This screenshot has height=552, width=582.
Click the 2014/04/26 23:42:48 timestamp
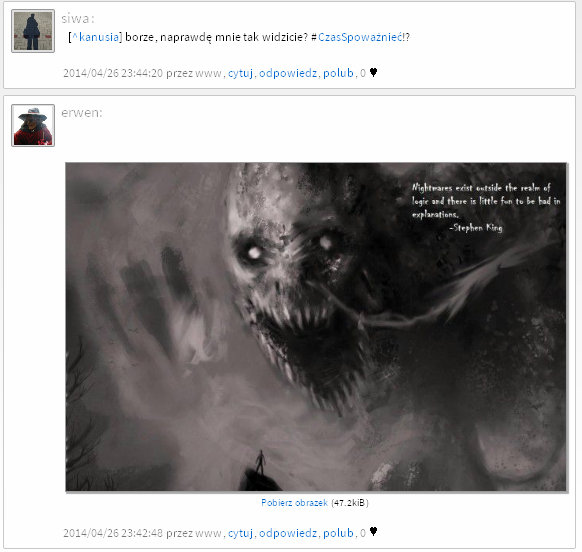tap(113, 533)
